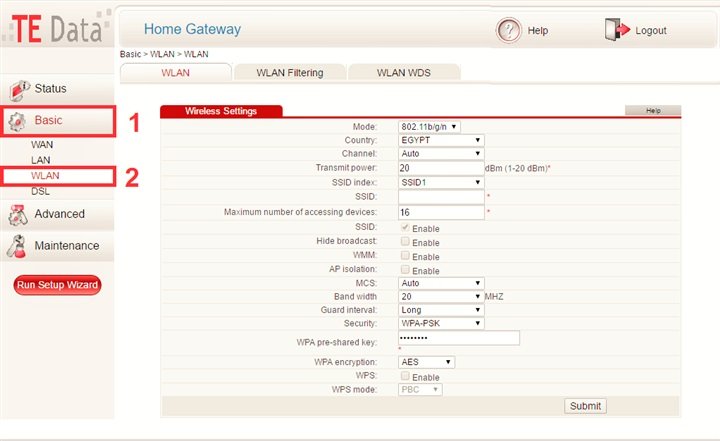Click the Basic gear icon in sidebar
This screenshot has width=720, height=441.
pyautogui.click(x=17, y=121)
